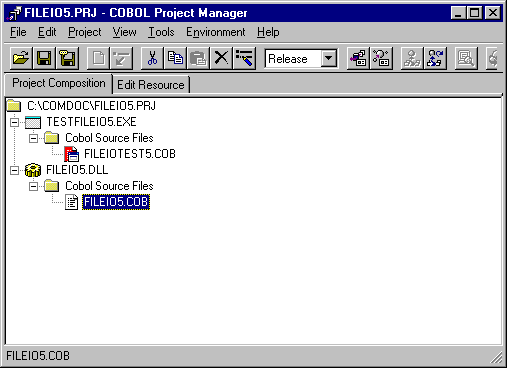
Task: Click the Delete X icon
Action: [221, 58]
